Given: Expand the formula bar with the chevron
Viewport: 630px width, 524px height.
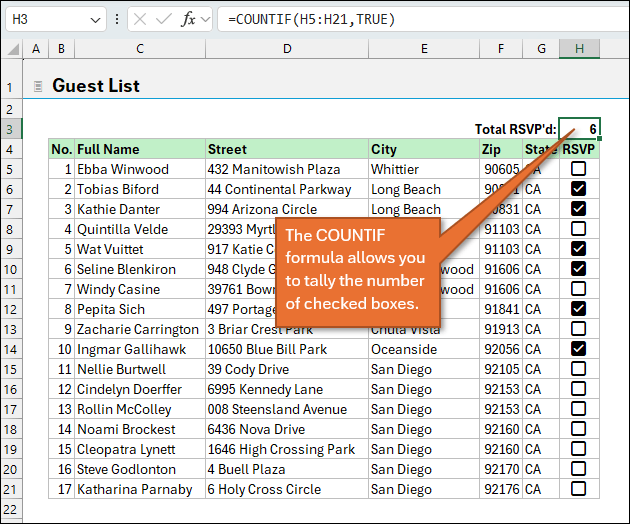Looking at the screenshot, I should click(x=206, y=19).
